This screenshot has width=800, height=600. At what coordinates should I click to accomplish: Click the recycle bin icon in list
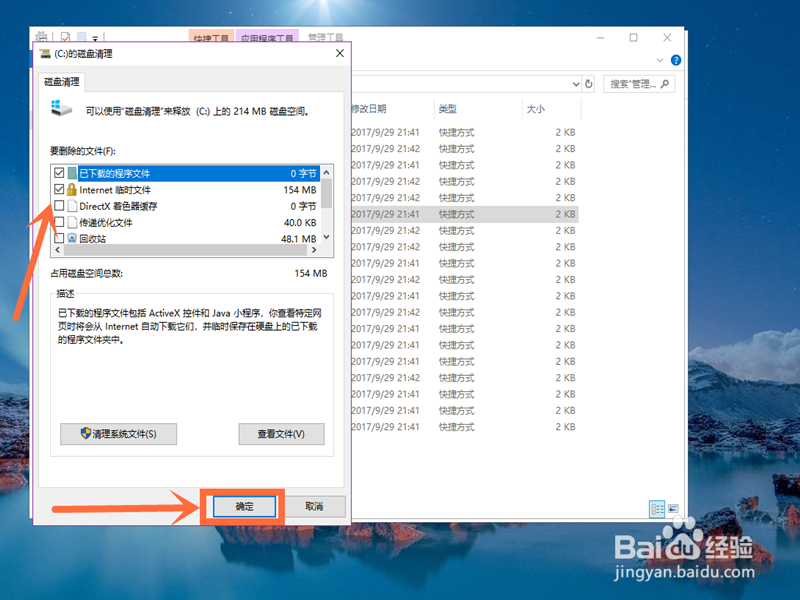point(72,238)
